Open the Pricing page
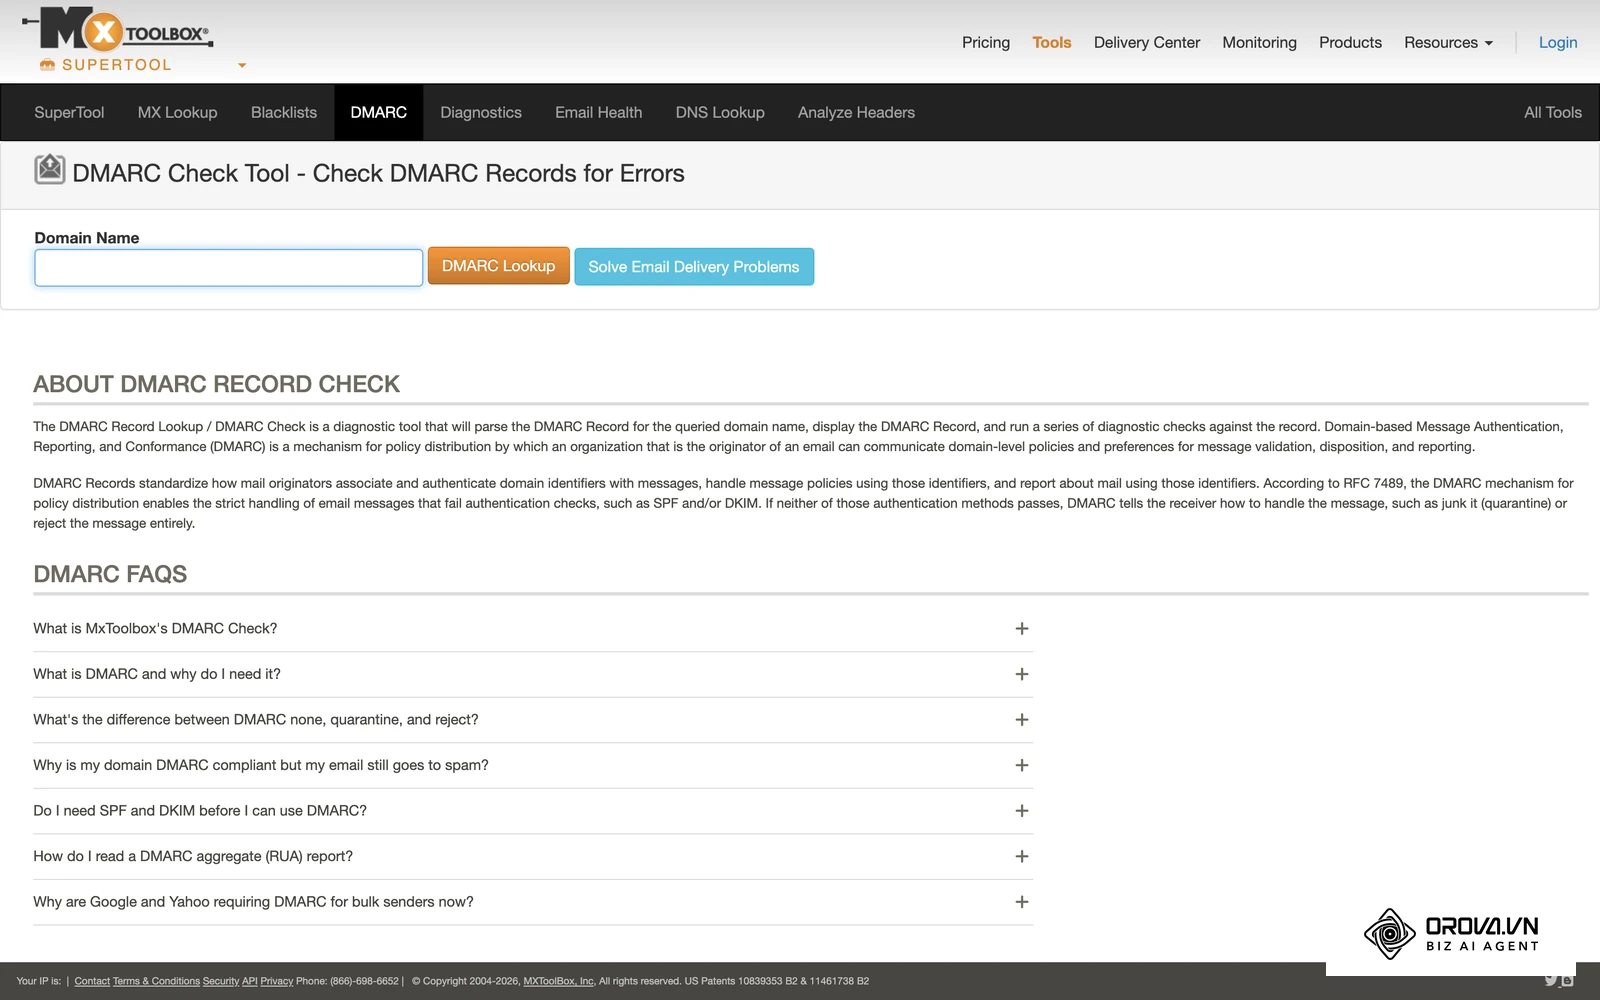The width and height of the screenshot is (1600, 1000). (986, 42)
